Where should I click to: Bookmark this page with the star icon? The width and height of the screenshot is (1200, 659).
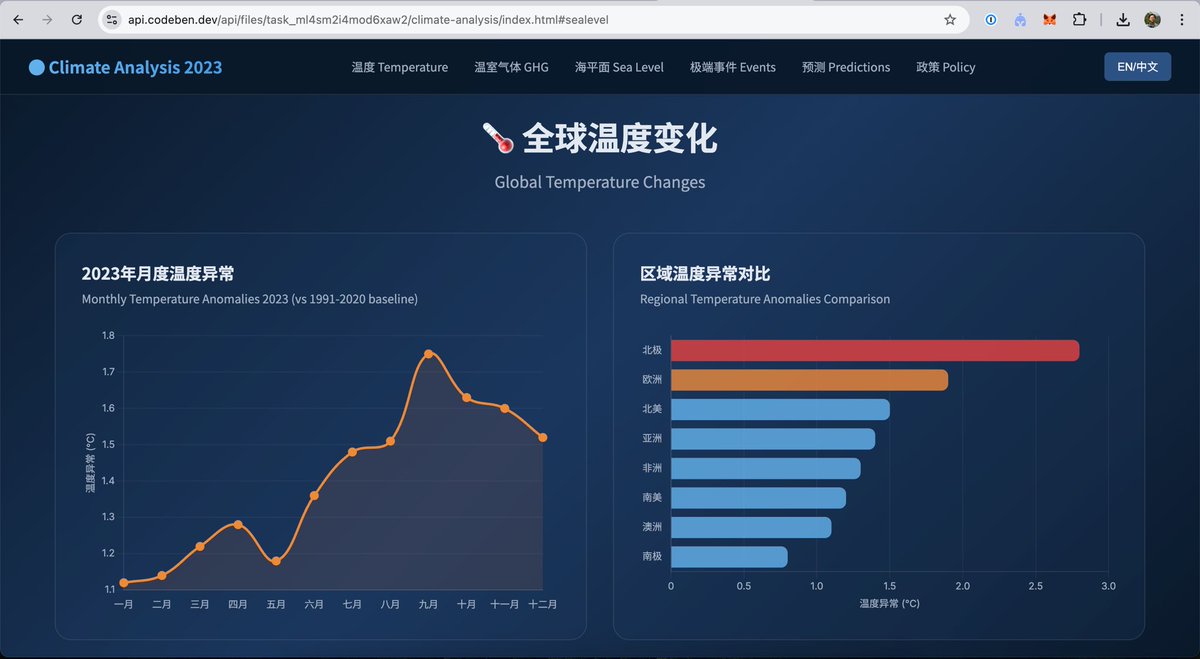click(949, 20)
